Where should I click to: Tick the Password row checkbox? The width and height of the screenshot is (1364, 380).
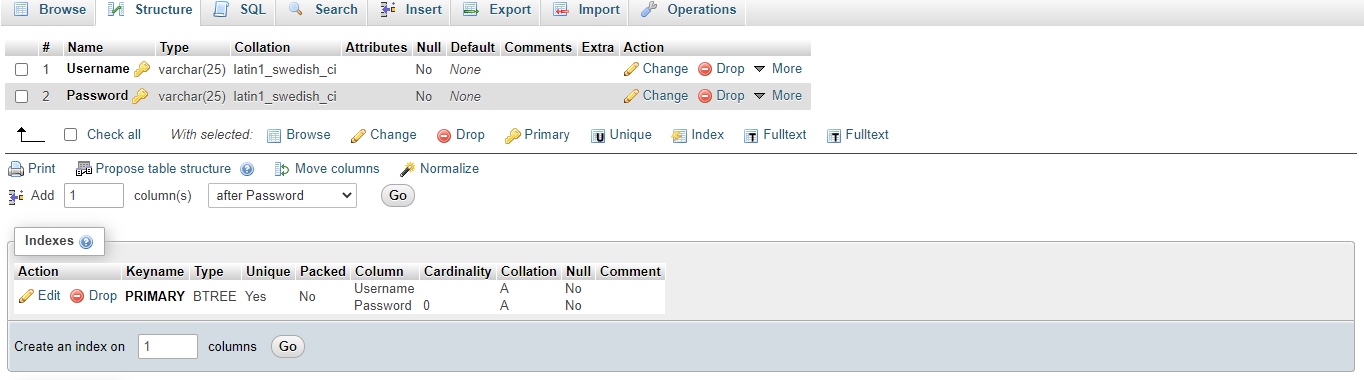21,97
